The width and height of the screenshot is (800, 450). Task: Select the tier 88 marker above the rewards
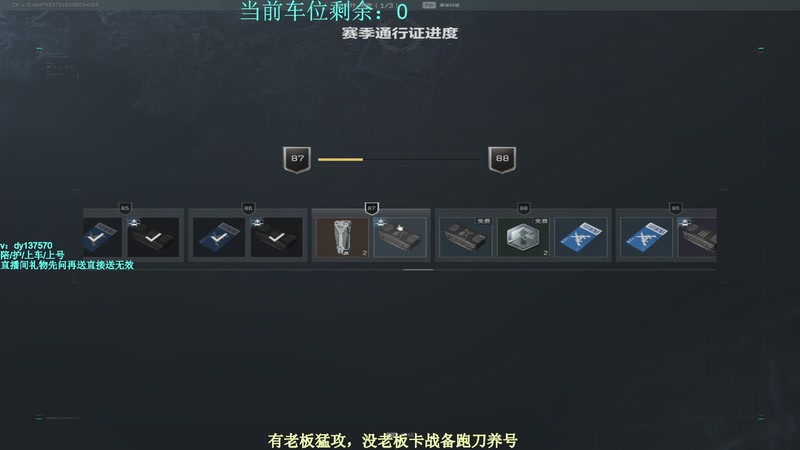(x=523, y=208)
